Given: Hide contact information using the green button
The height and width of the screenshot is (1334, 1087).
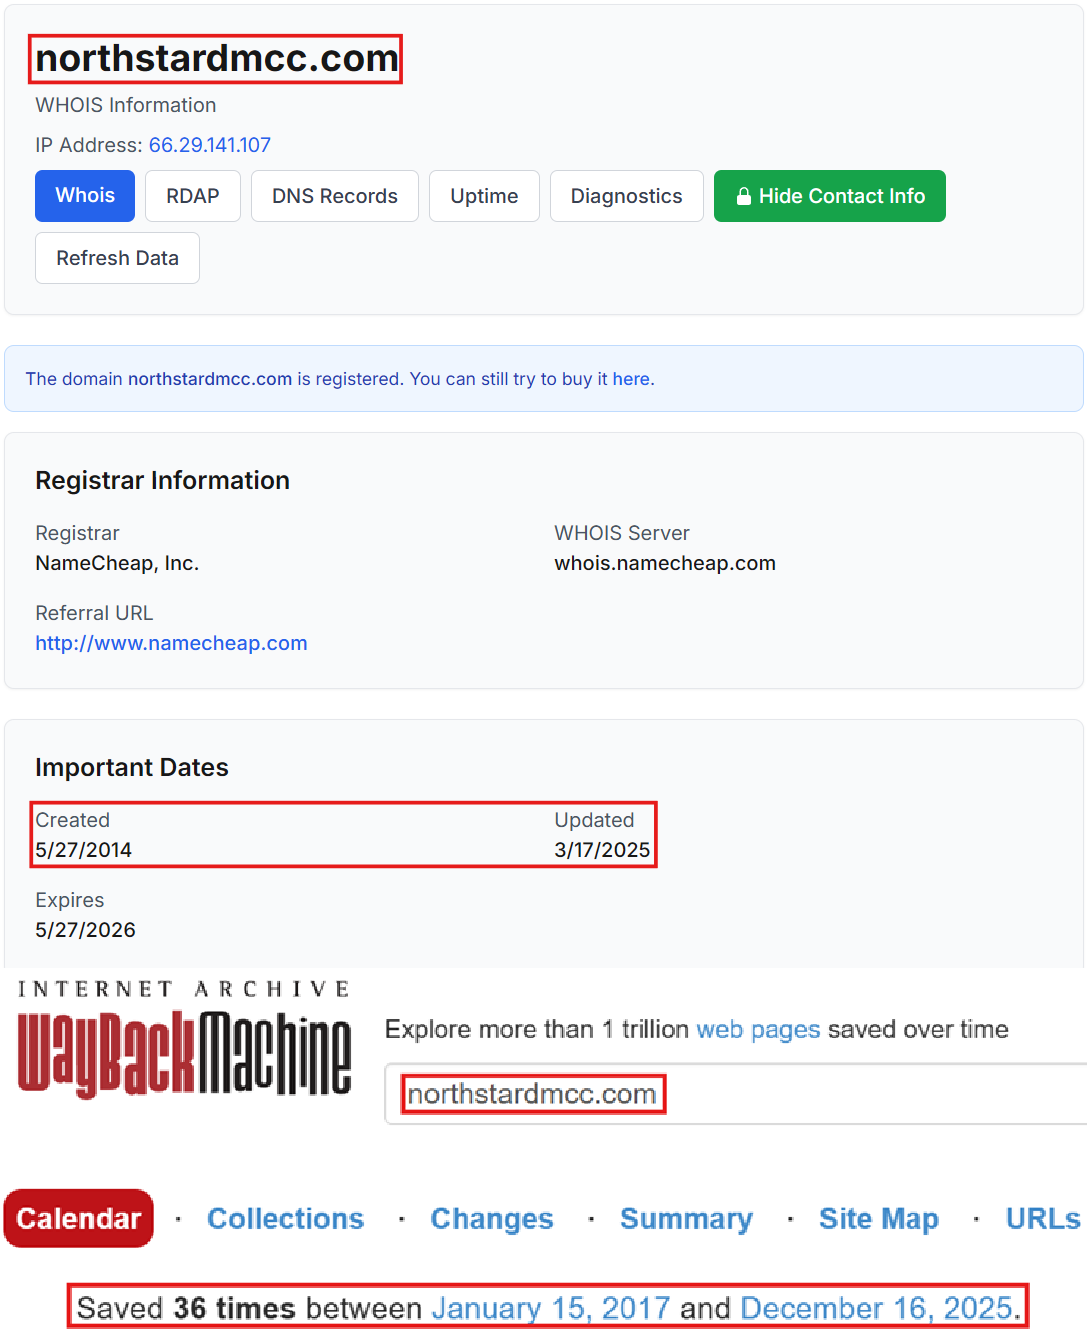Looking at the screenshot, I should tap(829, 196).
